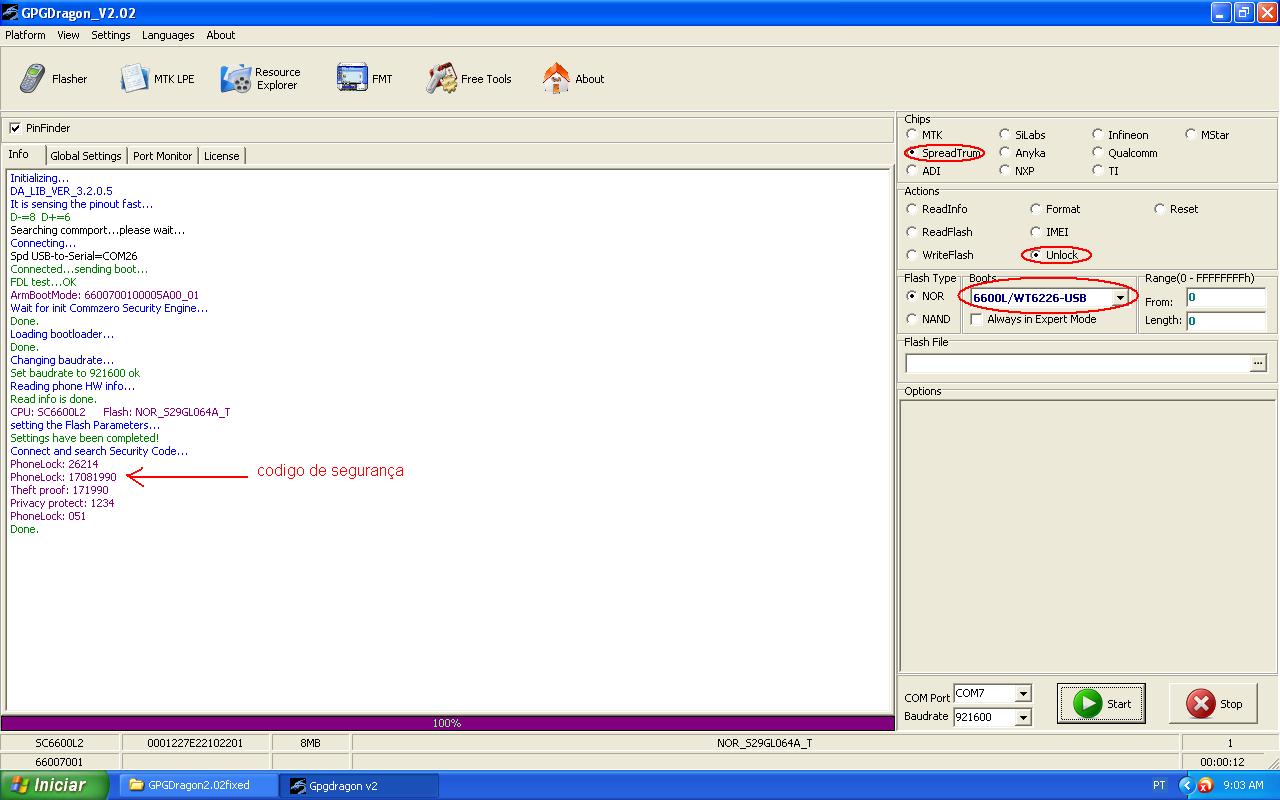Choose the TI chip radio button
The height and width of the screenshot is (800, 1280).
[x=1098, y=171]
